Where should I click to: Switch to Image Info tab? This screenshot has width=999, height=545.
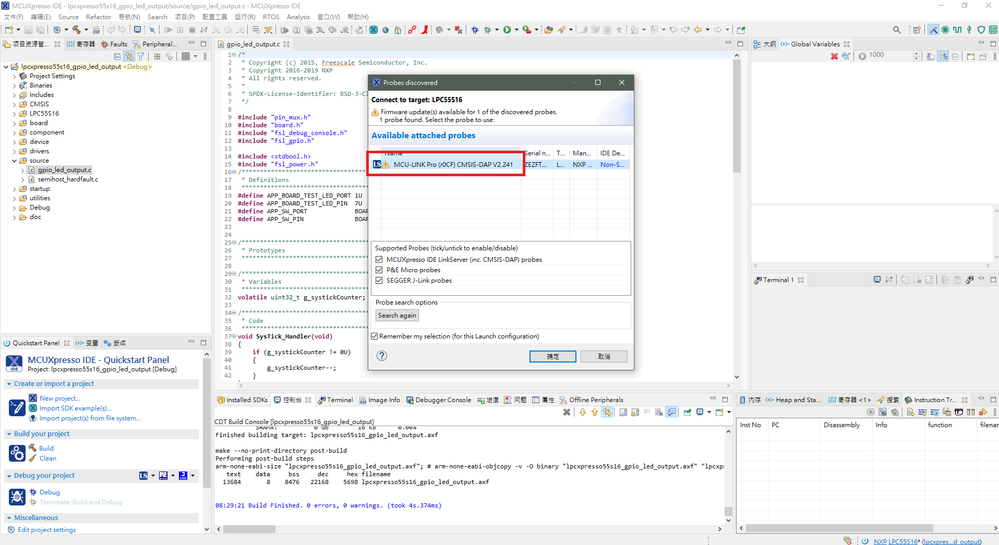(x=379, y=400)
